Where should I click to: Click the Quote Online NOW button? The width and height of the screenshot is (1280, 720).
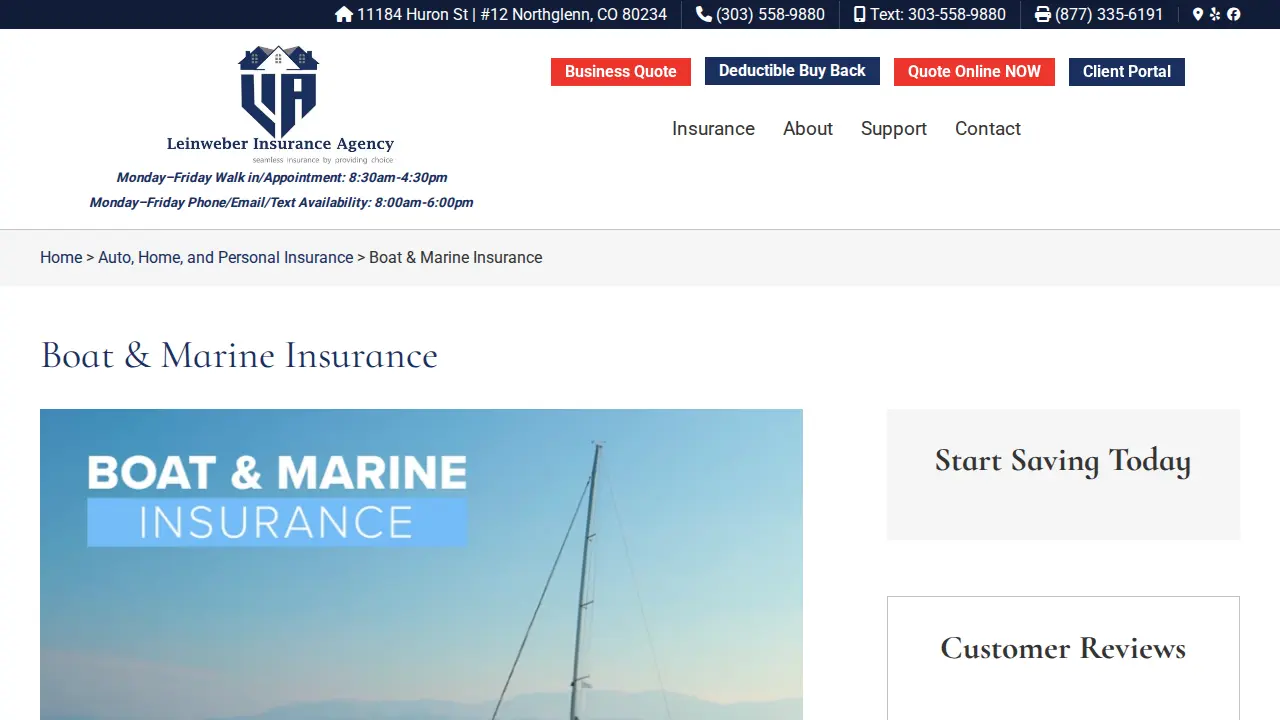[974, 71]
